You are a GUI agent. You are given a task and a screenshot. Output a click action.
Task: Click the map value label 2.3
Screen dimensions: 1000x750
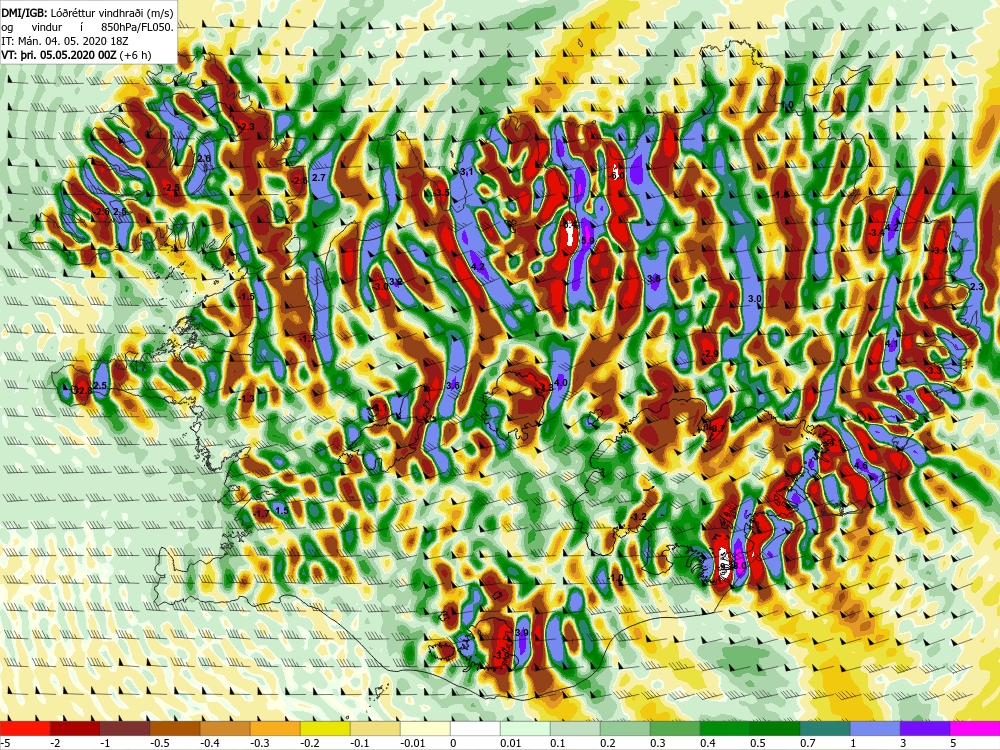976,288
